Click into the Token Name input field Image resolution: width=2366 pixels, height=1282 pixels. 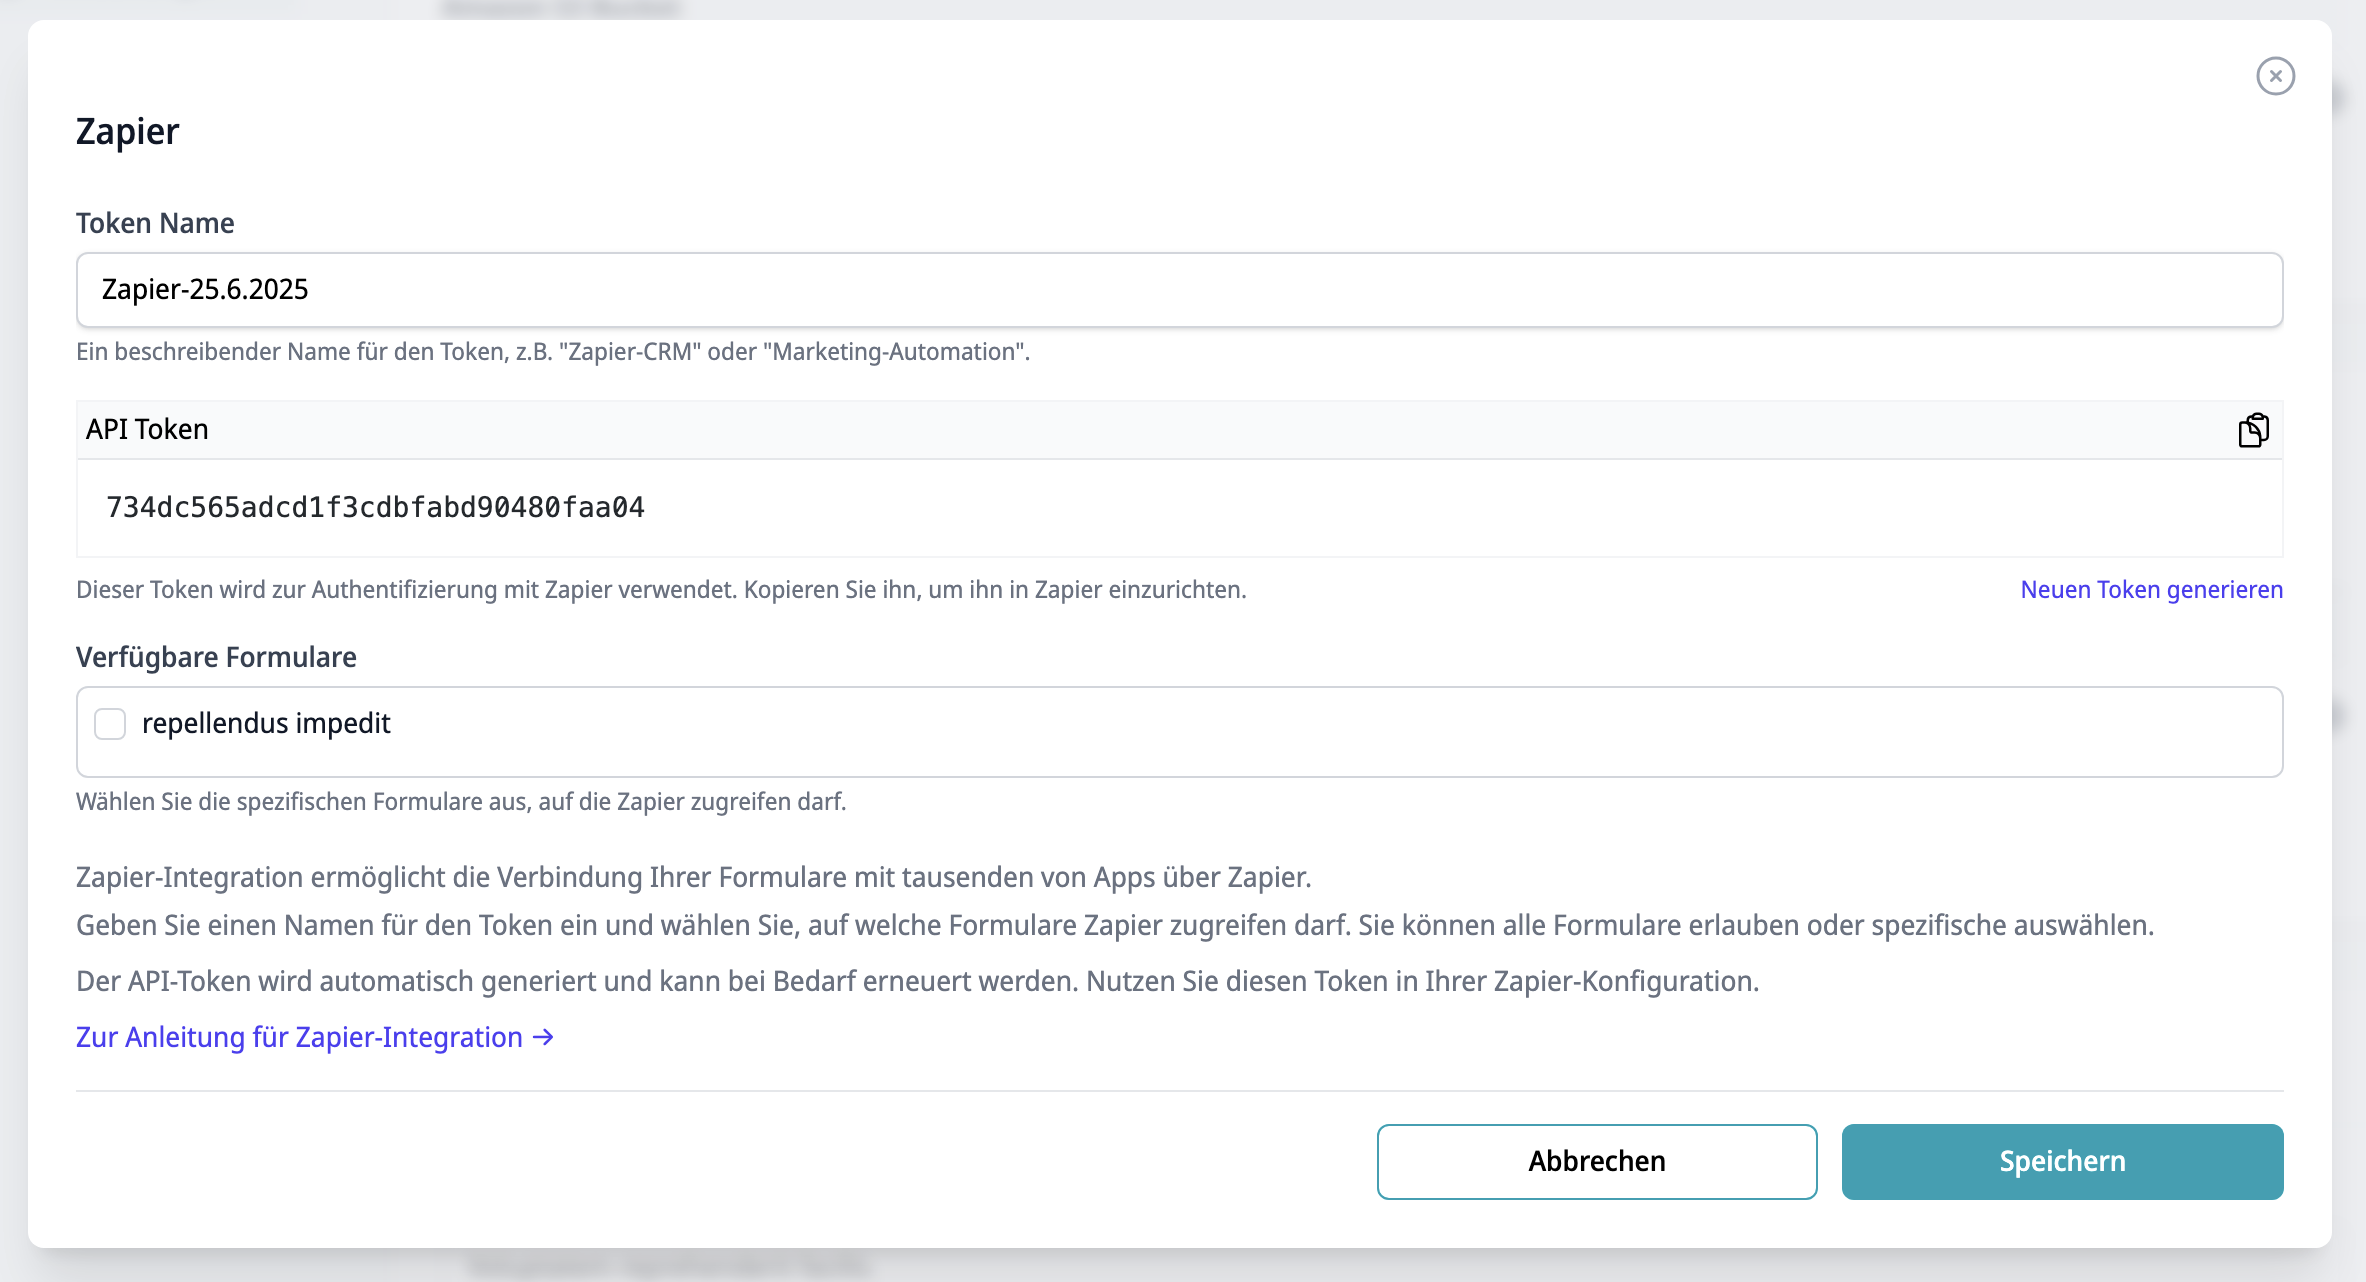(x=1179, y=290)
